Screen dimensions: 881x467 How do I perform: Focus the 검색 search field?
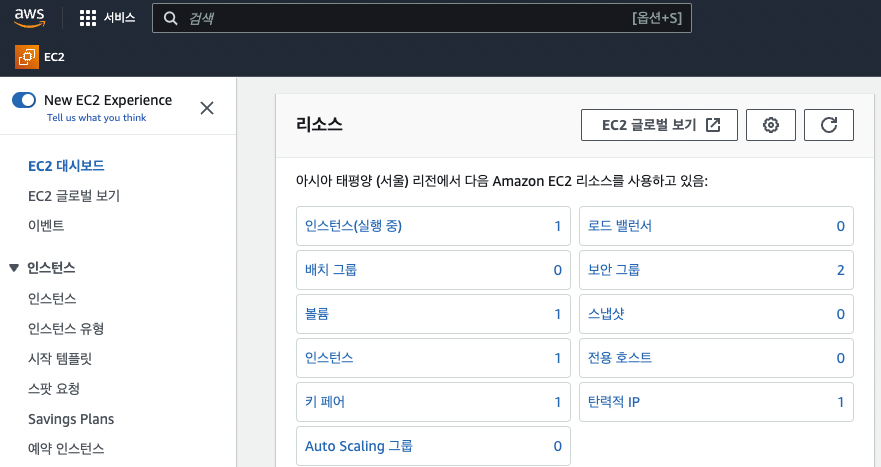pyautogui.click(x=421, y=18)
